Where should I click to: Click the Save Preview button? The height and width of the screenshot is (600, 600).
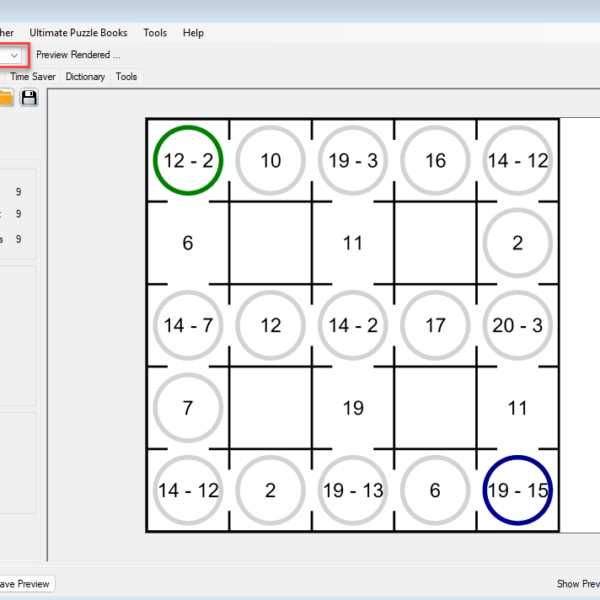click(x=24, y=584)
